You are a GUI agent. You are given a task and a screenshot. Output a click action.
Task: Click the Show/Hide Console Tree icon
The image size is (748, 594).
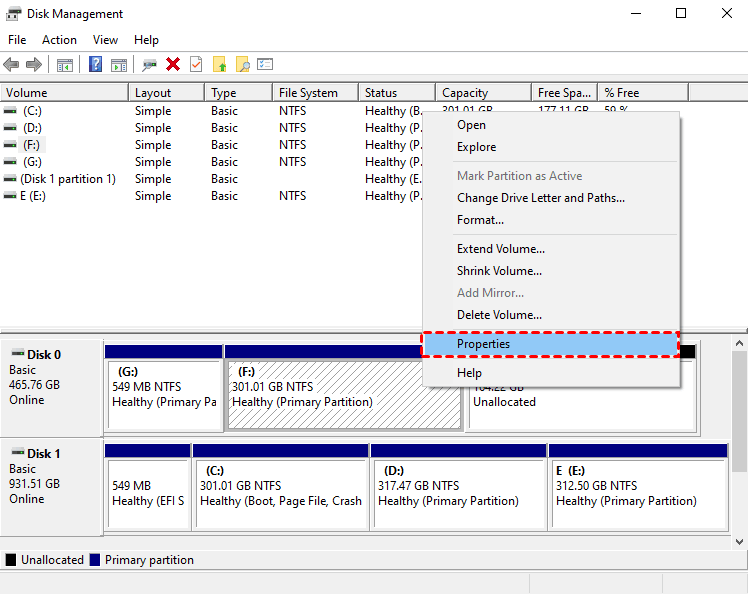pyautogui.click(x=65, y=65)
